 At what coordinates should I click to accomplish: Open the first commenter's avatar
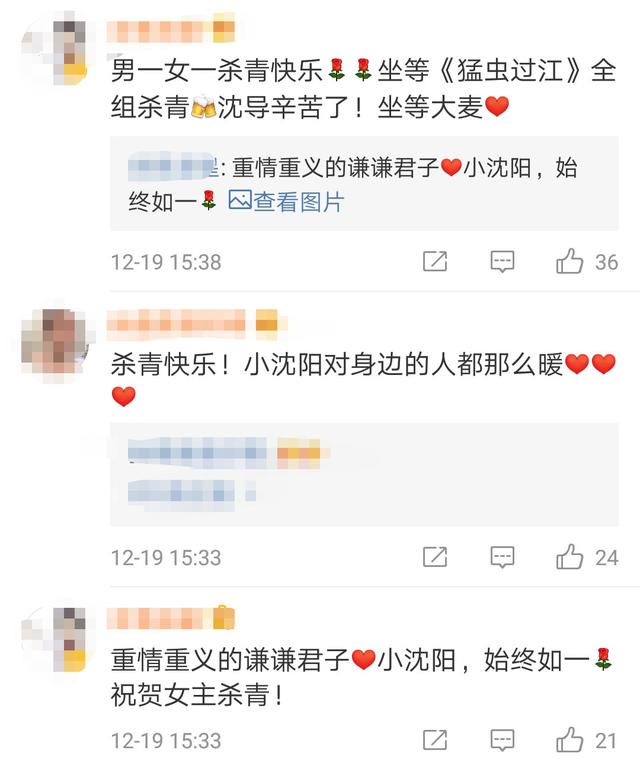point(55,52)
